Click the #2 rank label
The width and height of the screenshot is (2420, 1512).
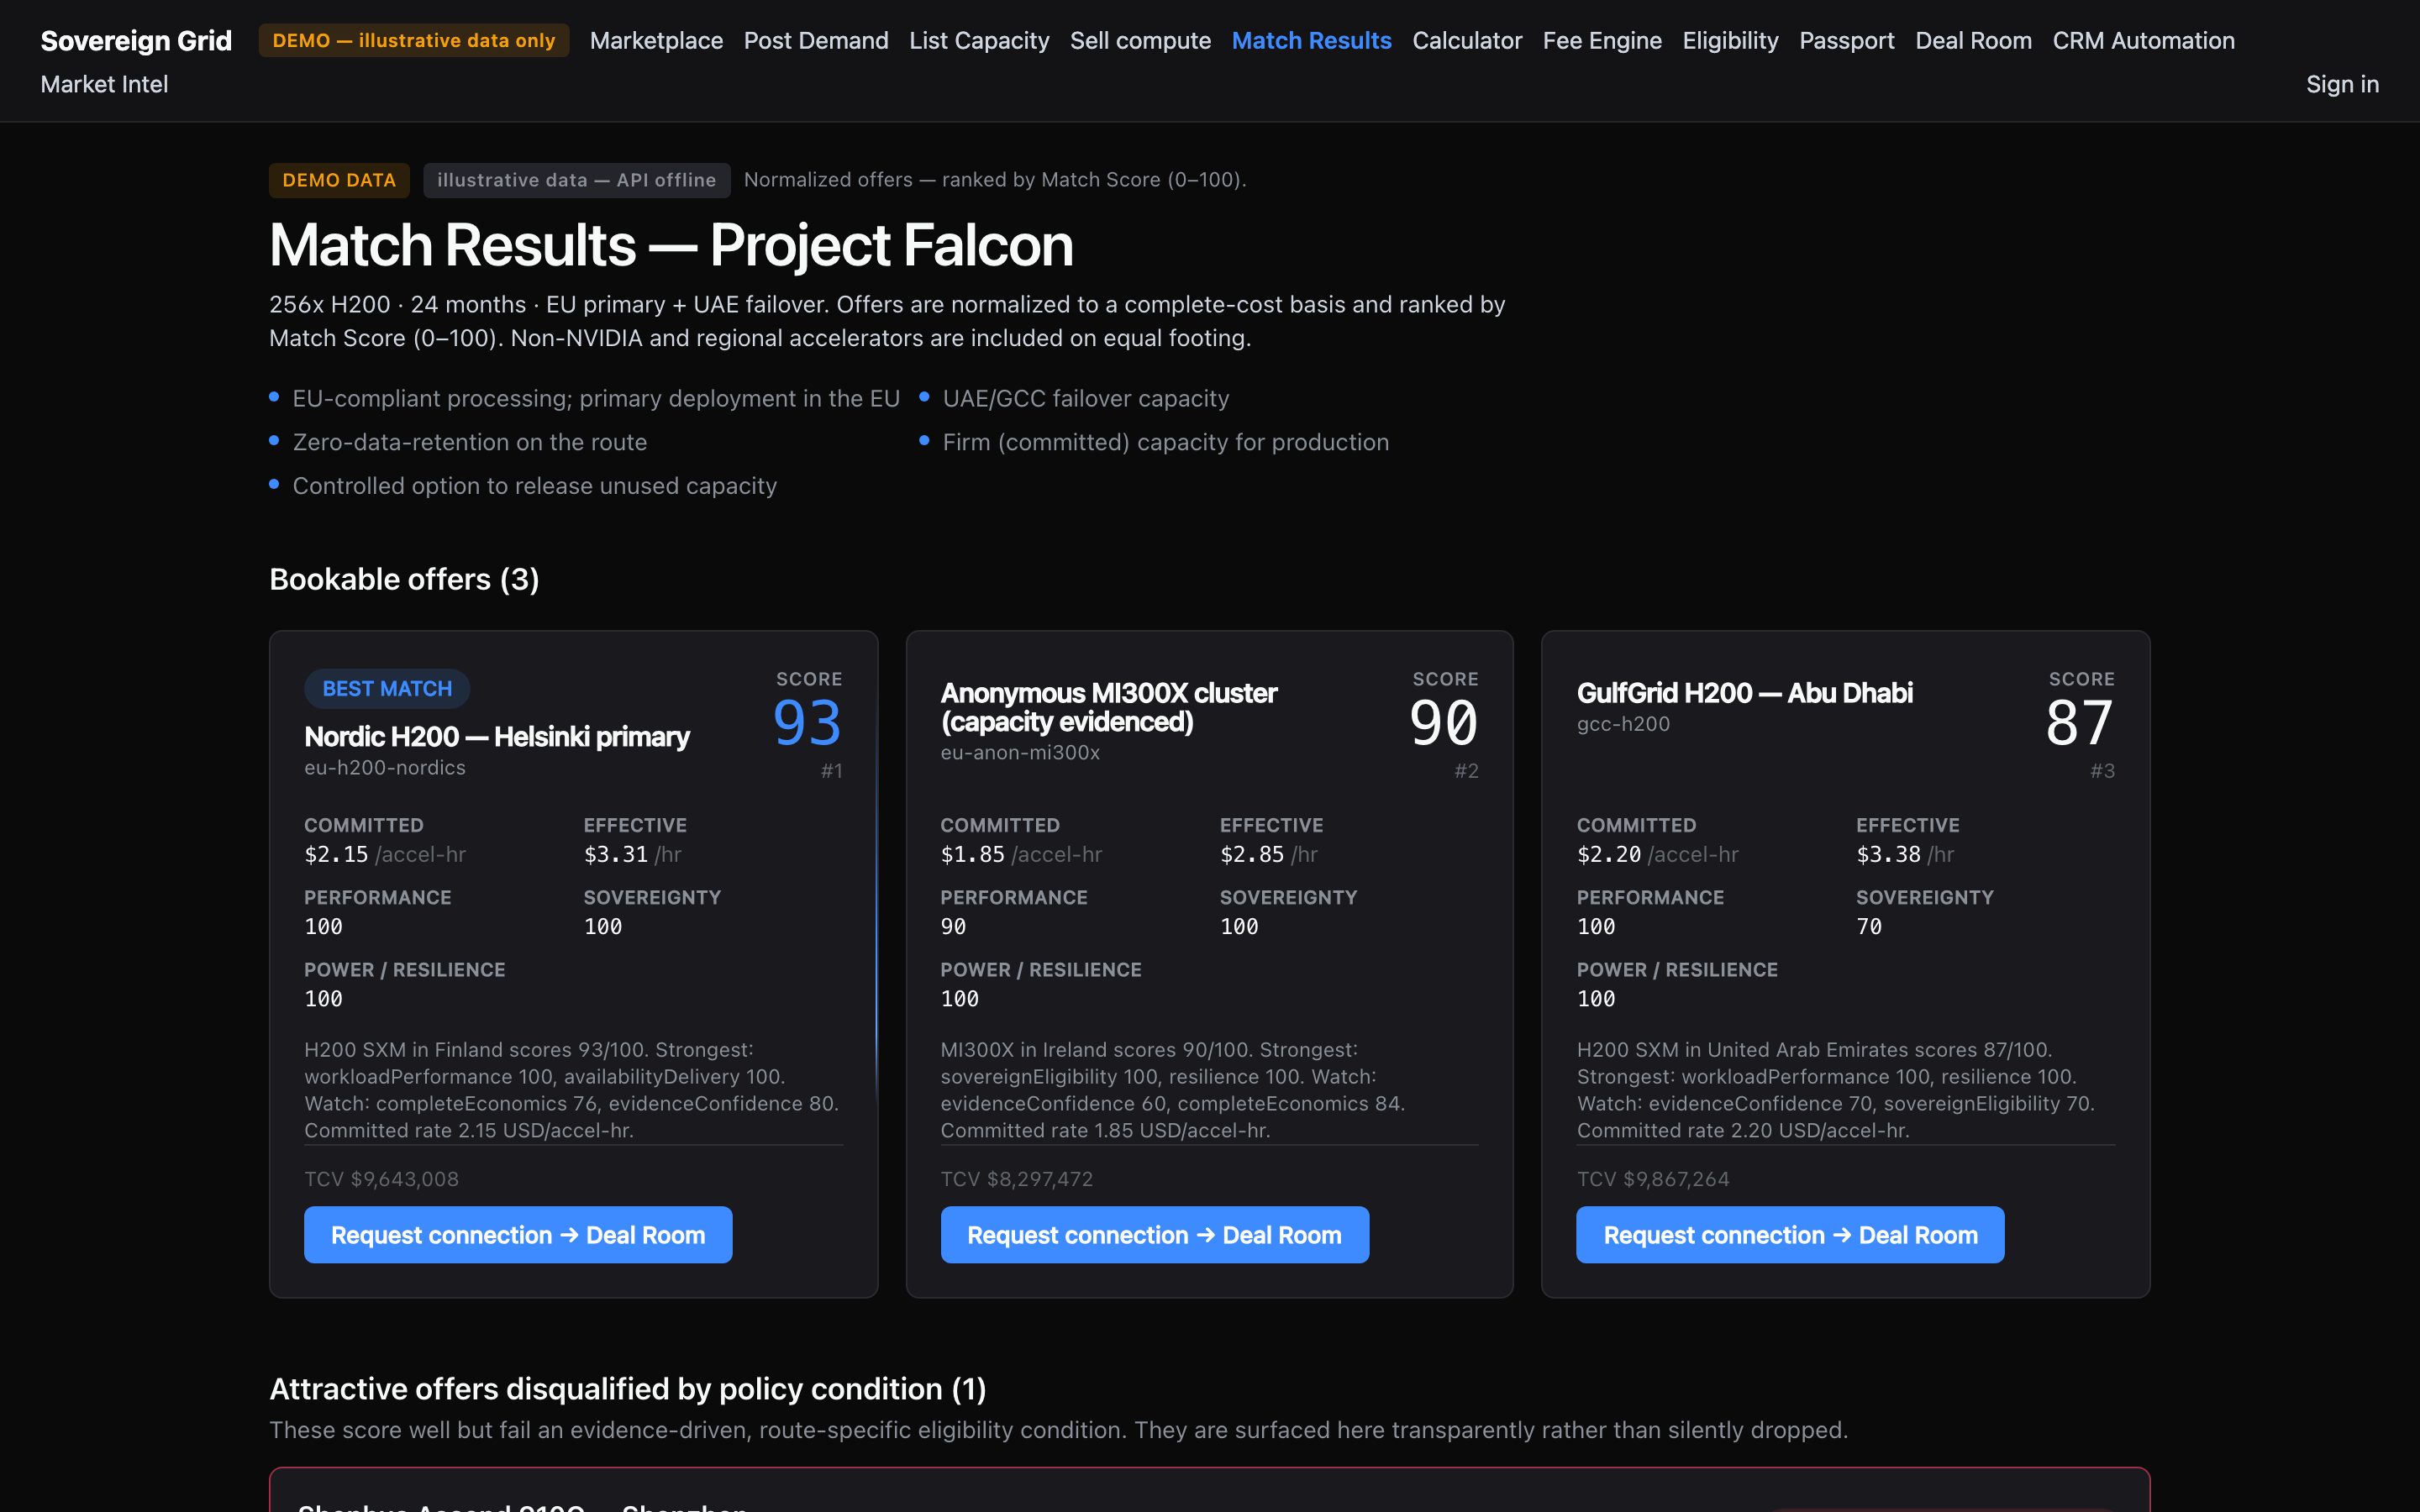click(x=1467, y=771)
